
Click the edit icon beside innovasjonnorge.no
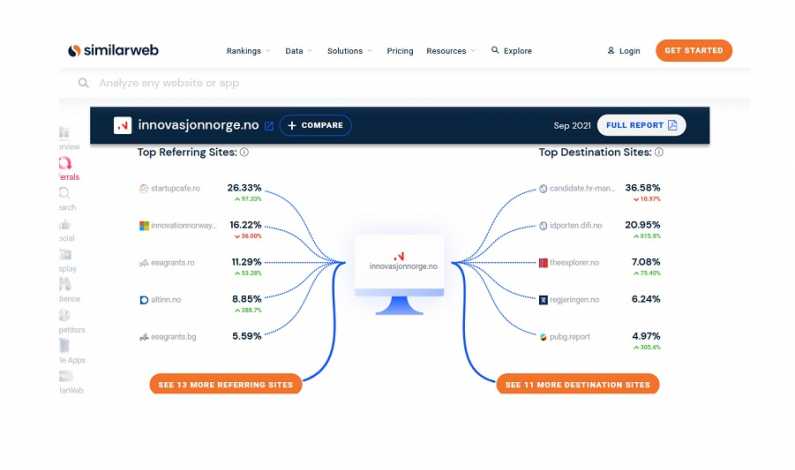pos(268,126)
